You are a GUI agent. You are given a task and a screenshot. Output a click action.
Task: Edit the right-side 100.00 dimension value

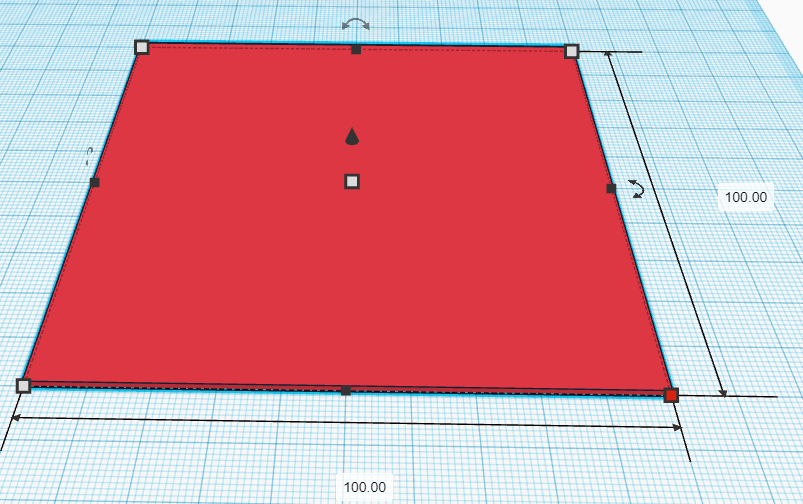point(746,197)
